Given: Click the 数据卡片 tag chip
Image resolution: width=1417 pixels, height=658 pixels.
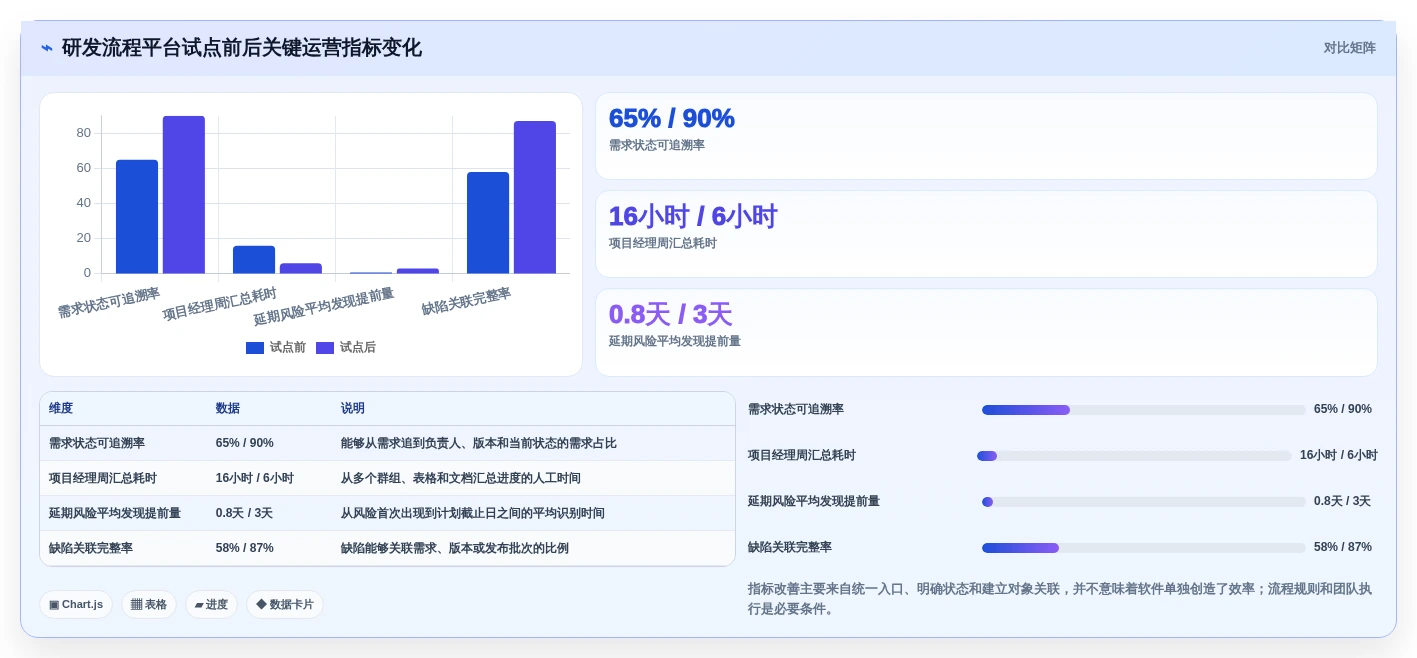Looking at the screenshot, I should pyautogui.click(x=285, y=604).
